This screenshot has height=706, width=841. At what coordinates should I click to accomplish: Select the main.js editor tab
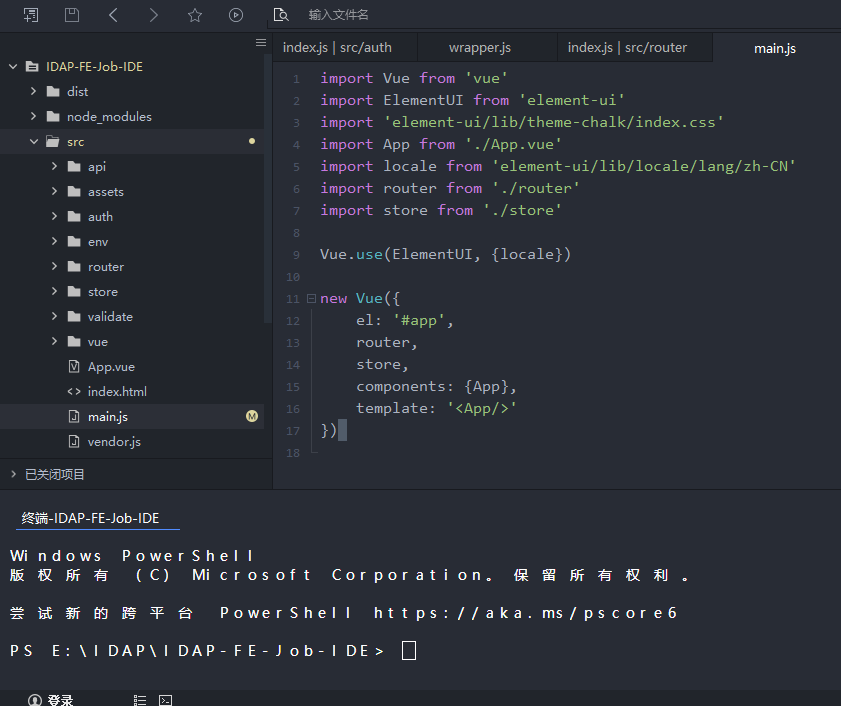[x=775, y=48]
